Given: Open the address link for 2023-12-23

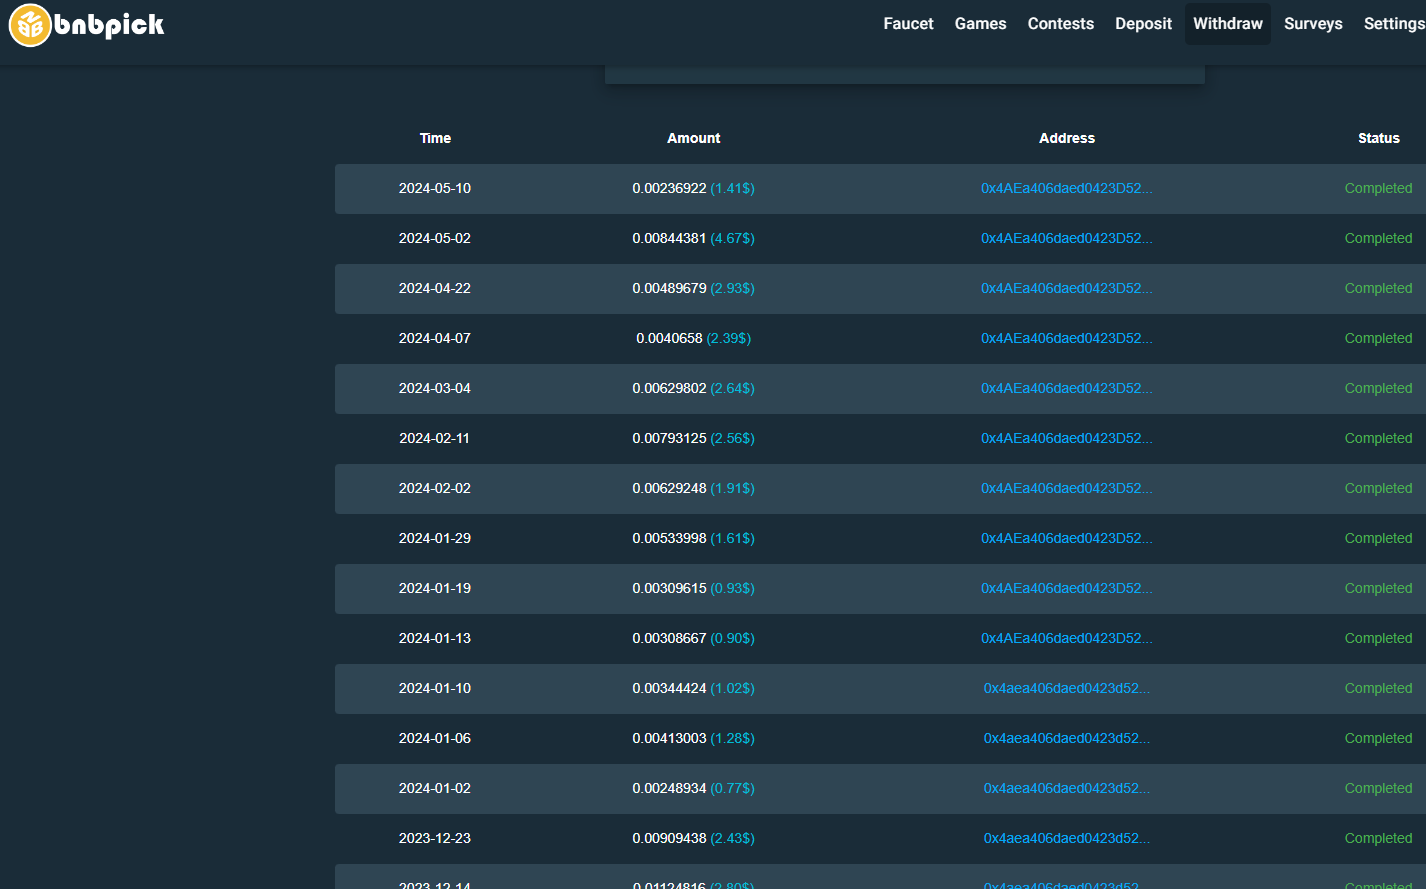Looking at the screenshot, I should pyautogui.click(x=1066, y=839).
